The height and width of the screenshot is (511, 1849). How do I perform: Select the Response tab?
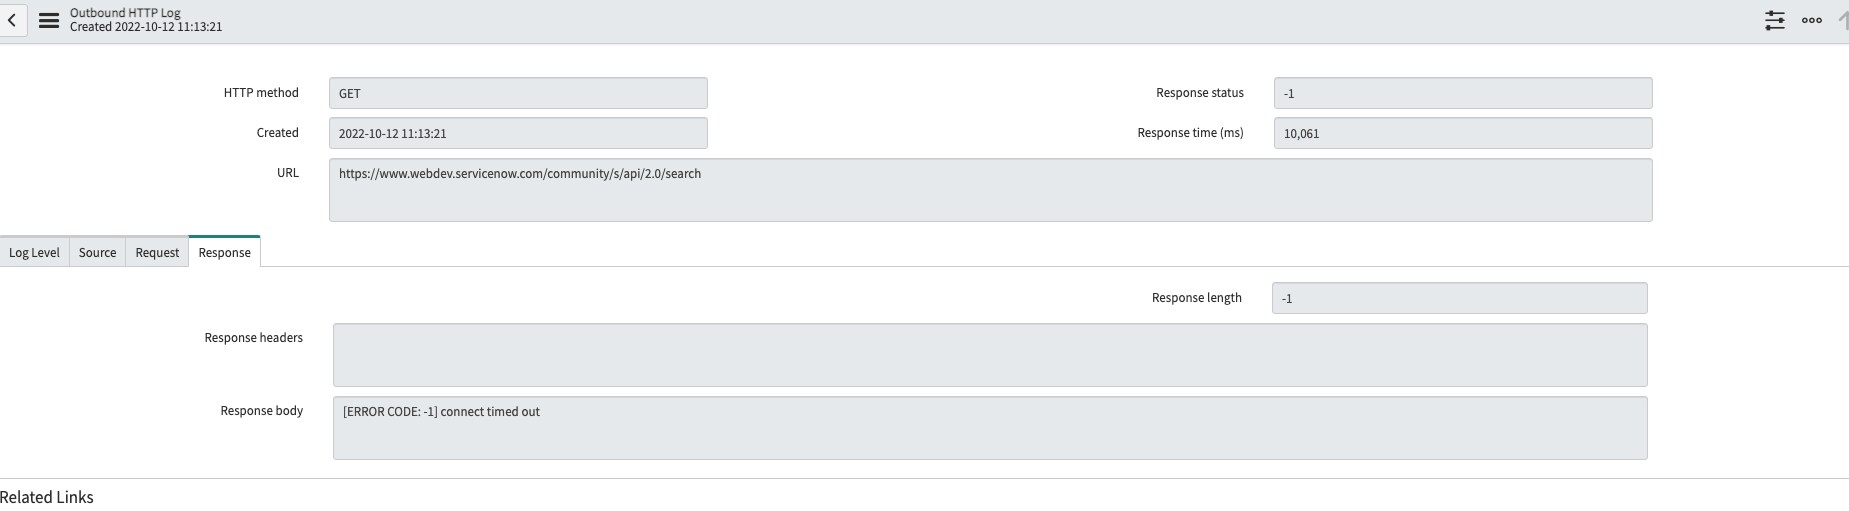224,252
